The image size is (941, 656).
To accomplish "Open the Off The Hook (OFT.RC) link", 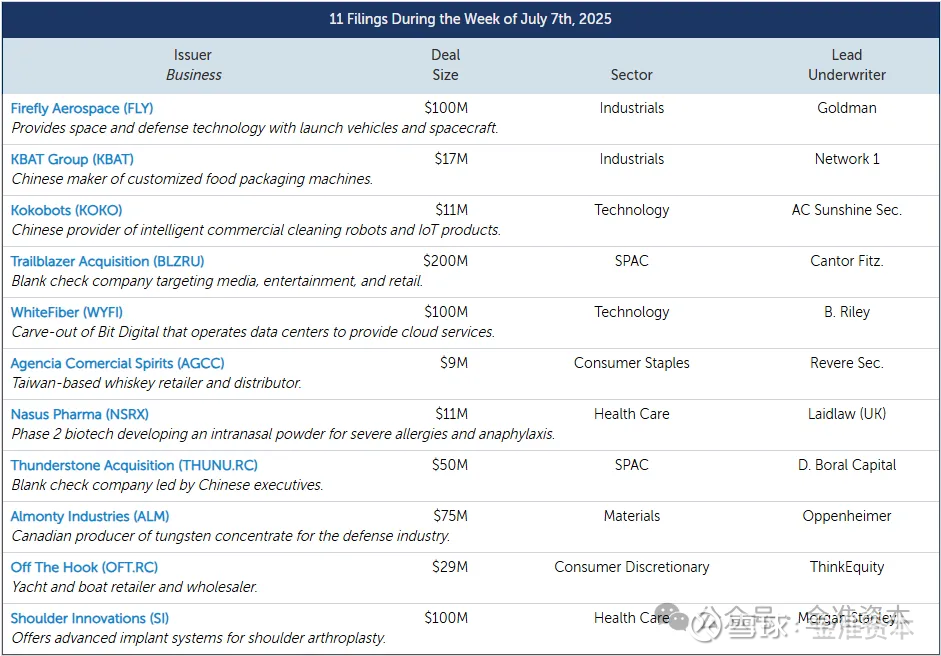I will click(x=85, y=567).
